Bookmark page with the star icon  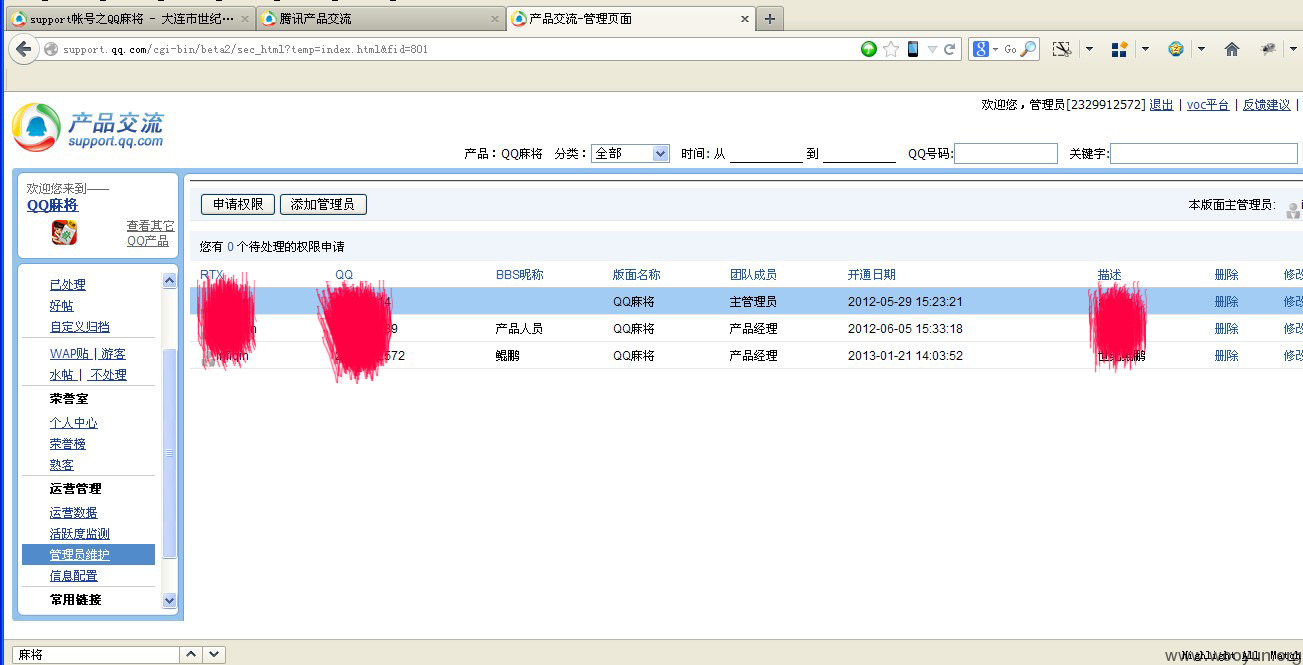(x=891, y=49)
